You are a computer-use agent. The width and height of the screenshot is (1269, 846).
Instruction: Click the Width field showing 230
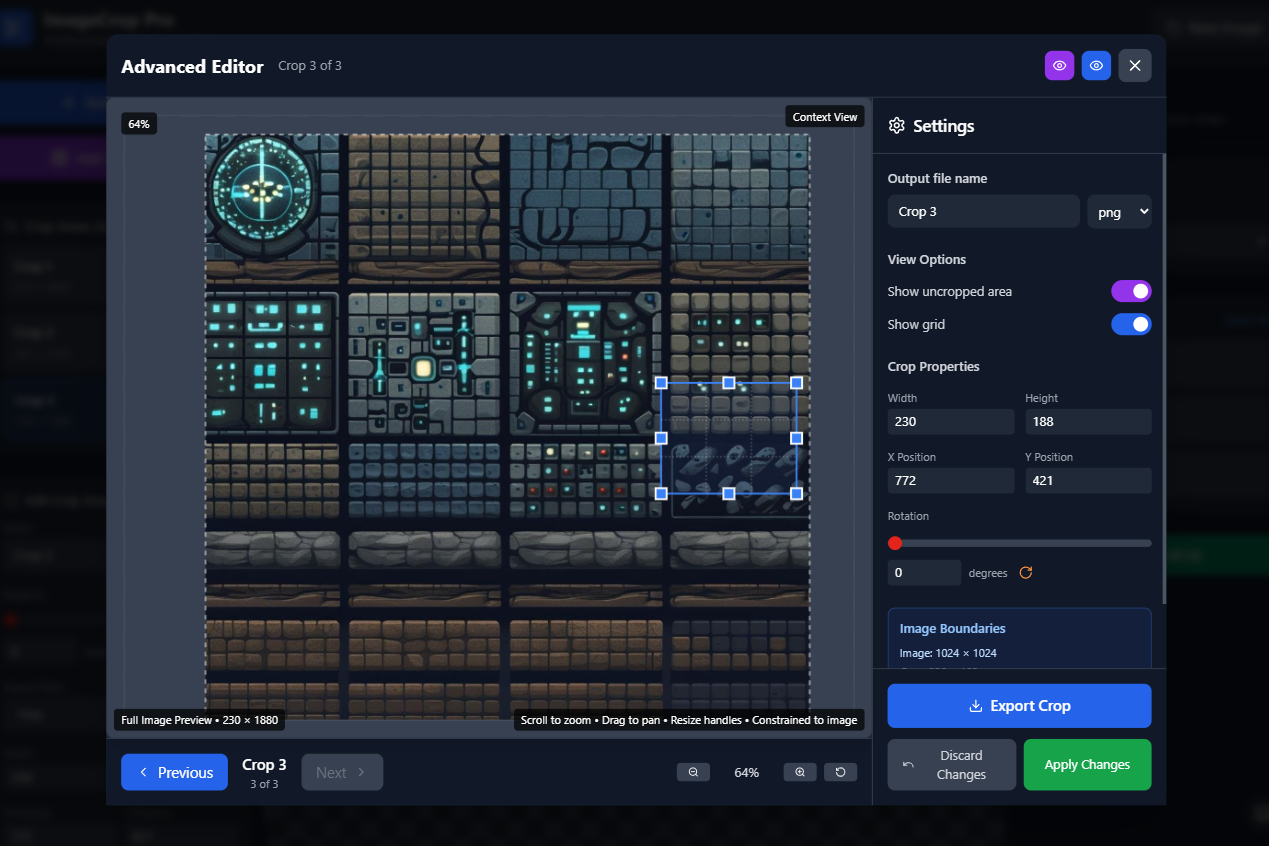pyautogui.click(x=951, y=422)
